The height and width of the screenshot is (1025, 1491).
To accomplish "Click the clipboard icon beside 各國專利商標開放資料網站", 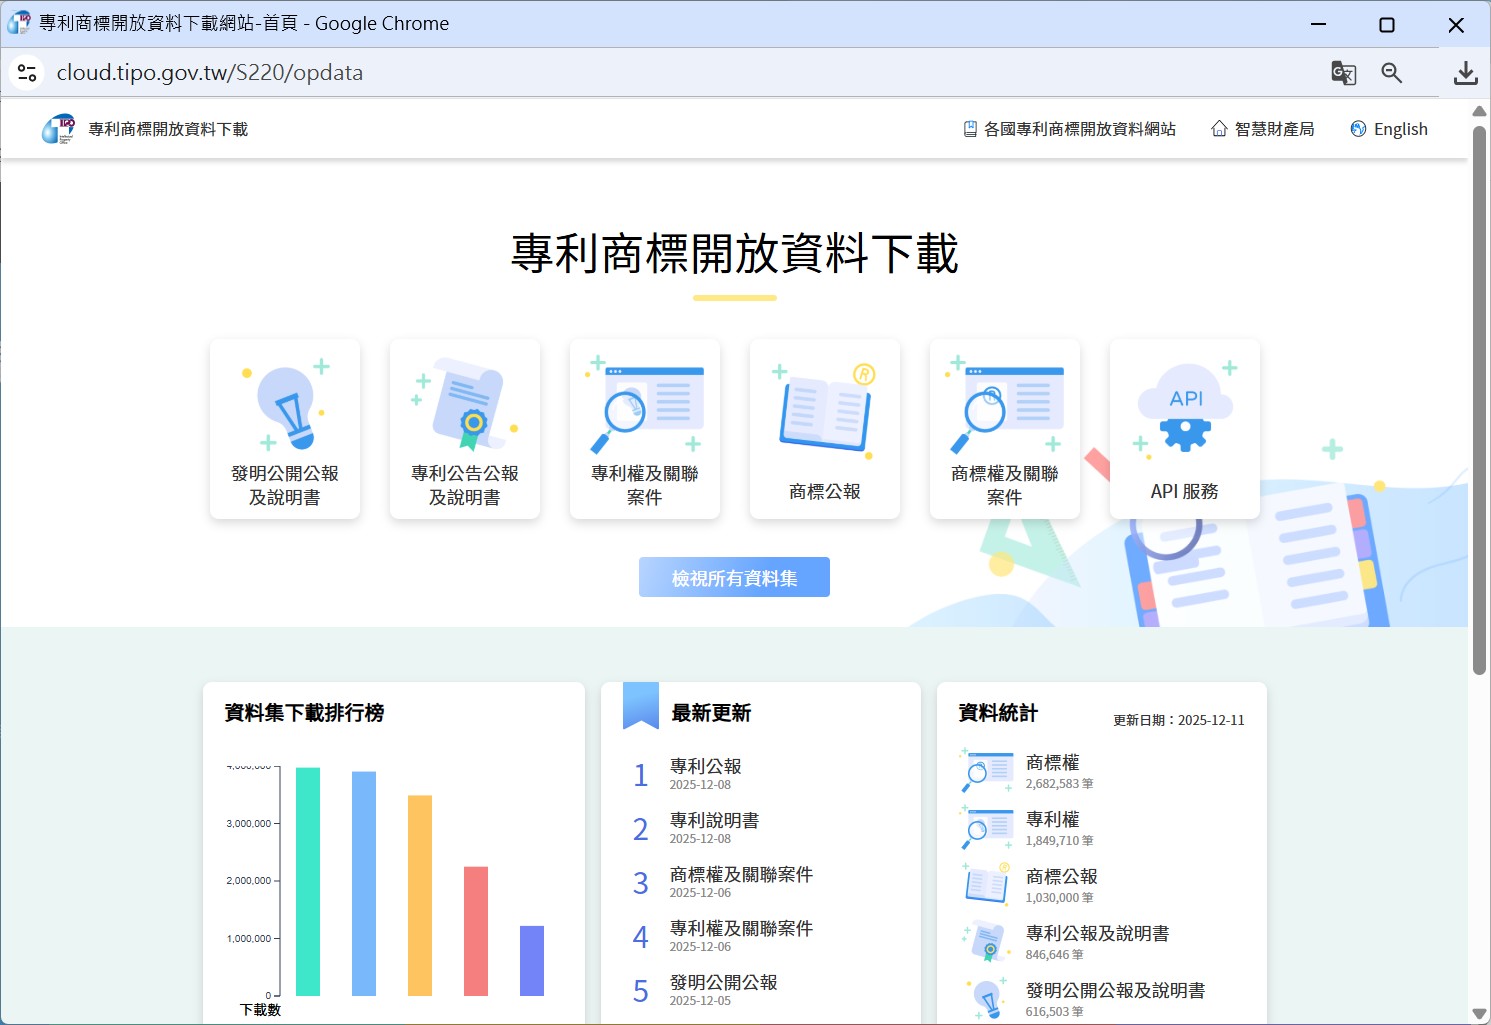I will [969, 128].
